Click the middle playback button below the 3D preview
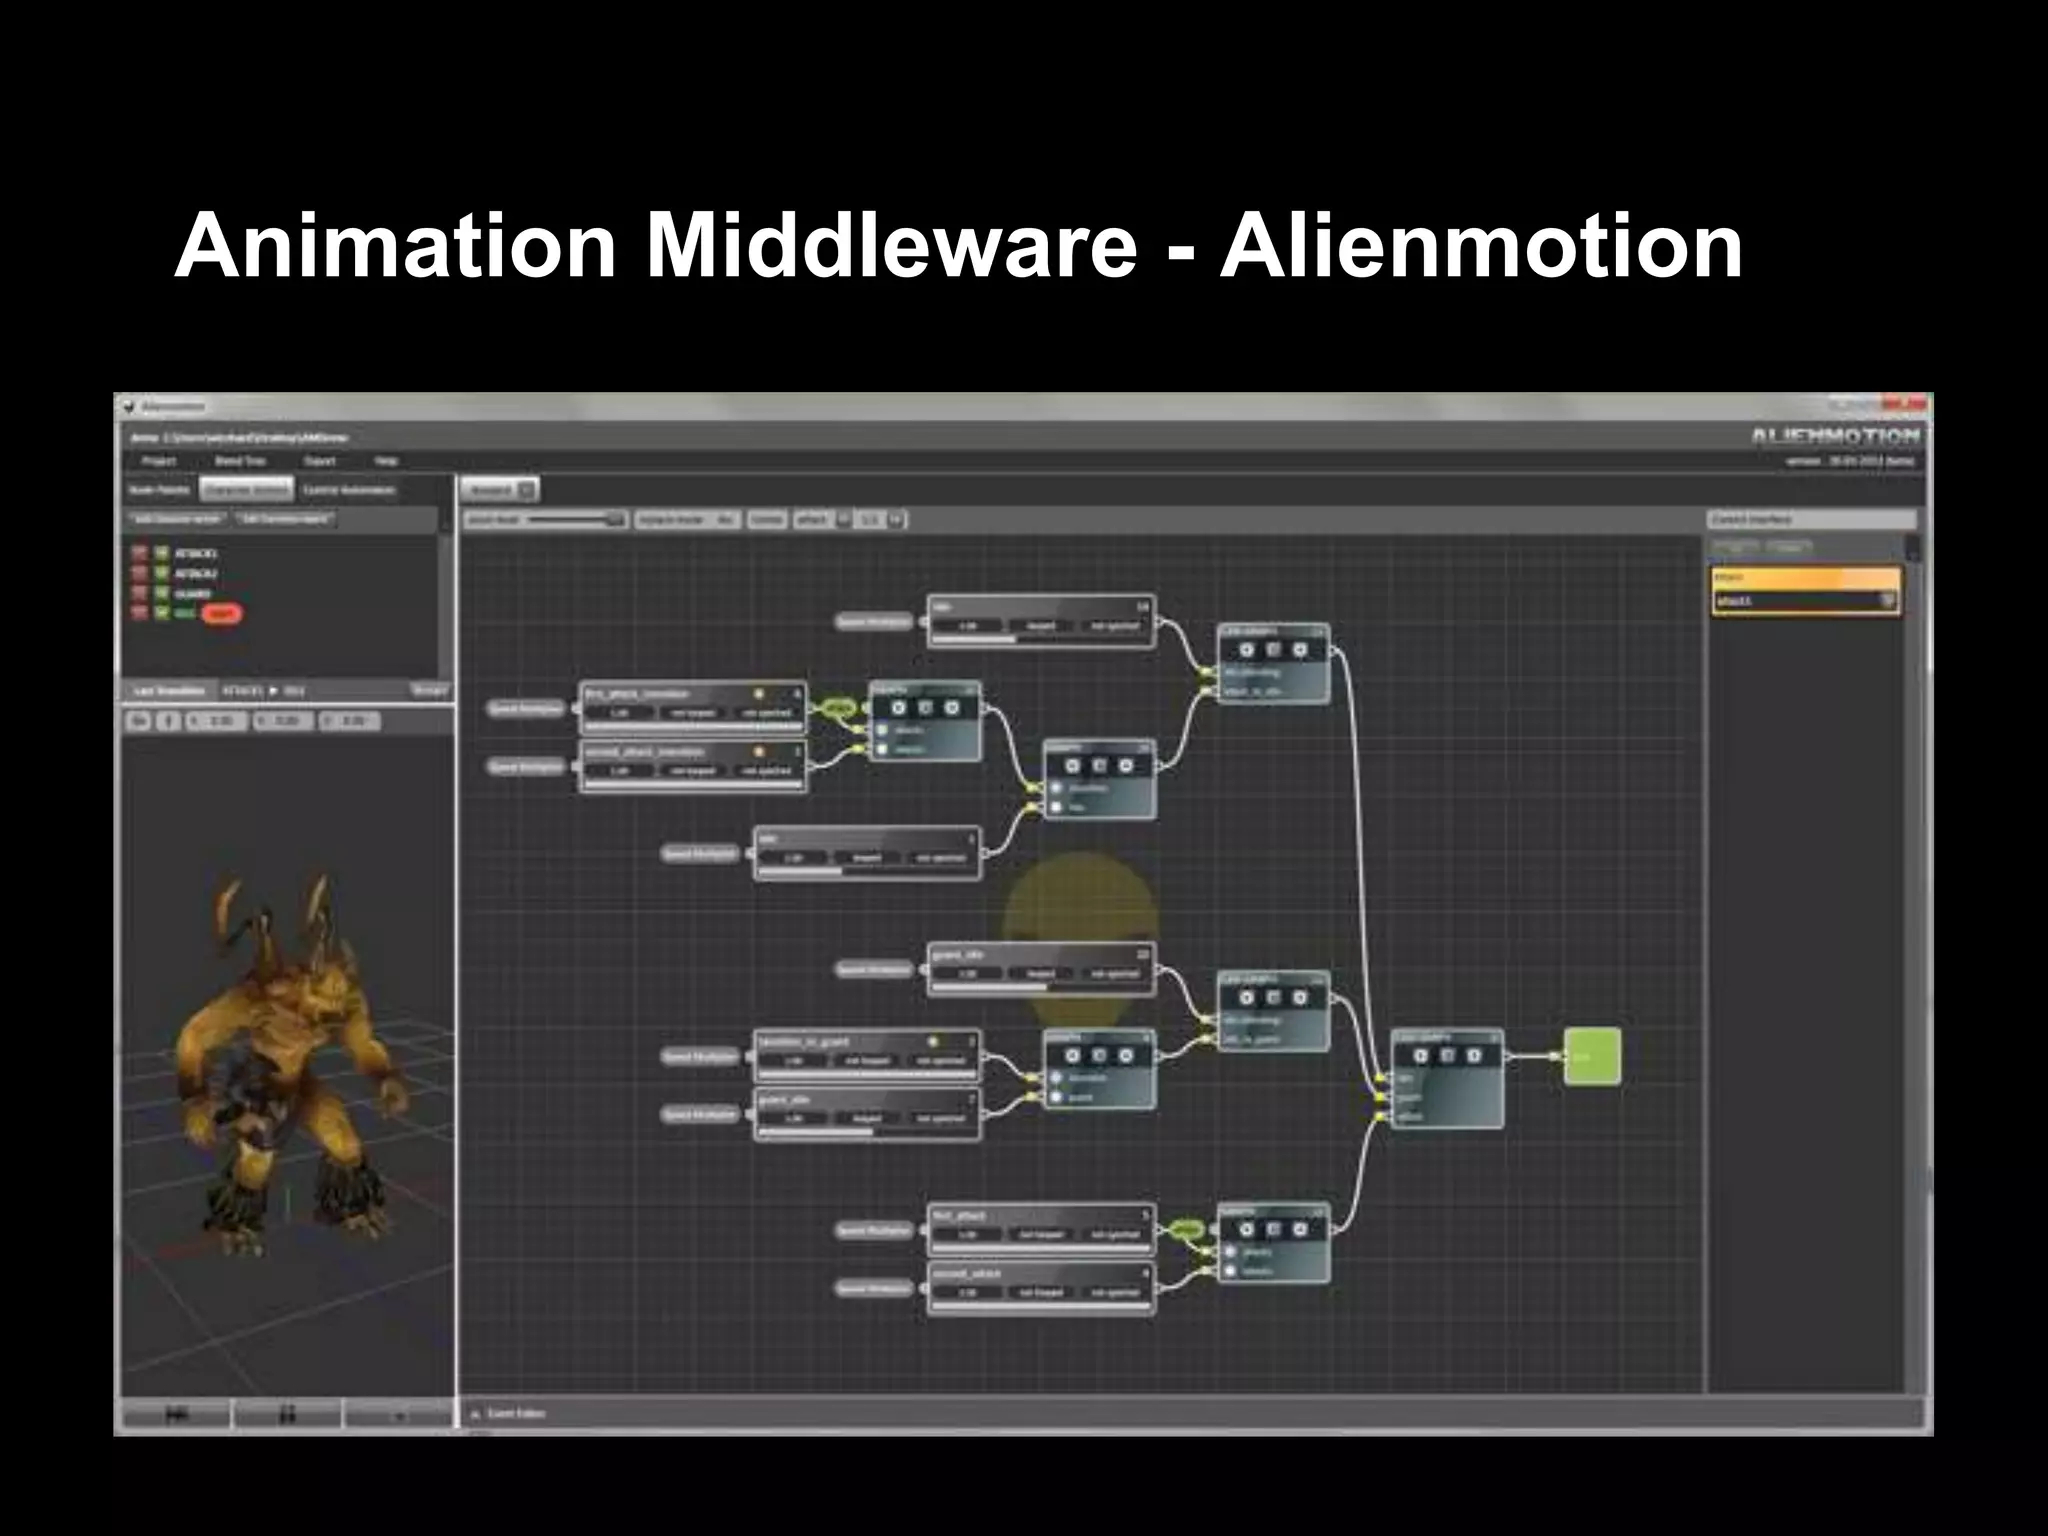Image resolution: width=2048 pixels, height=1536 pixels. coord(287,1415)
